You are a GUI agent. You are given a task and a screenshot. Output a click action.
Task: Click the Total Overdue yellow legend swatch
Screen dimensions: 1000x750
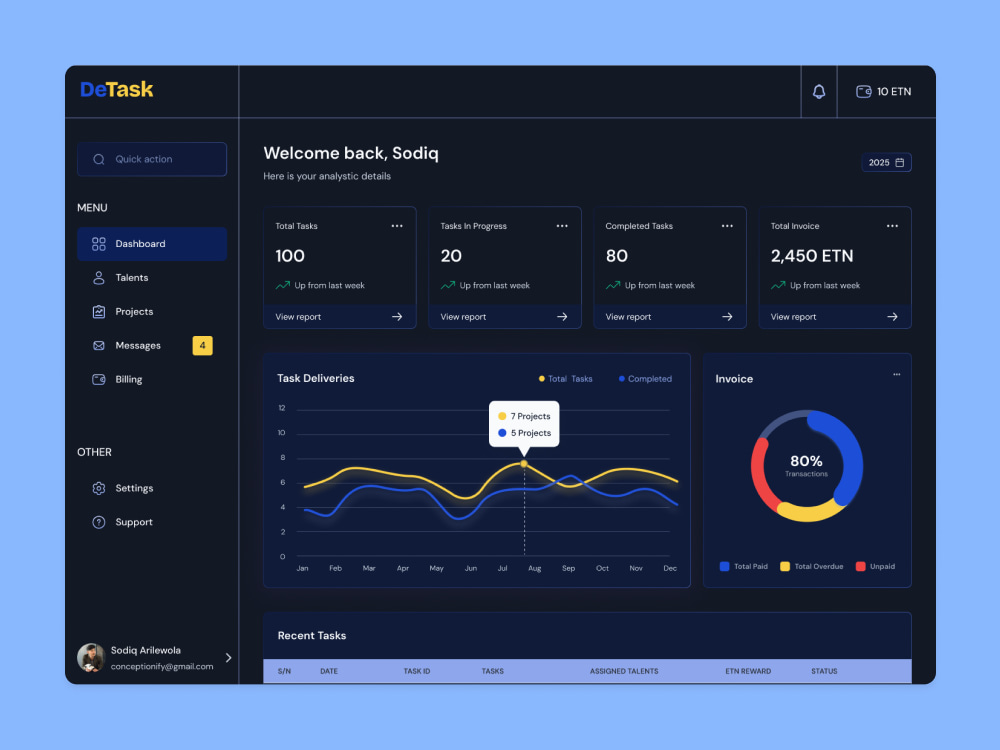pos(785,566)
